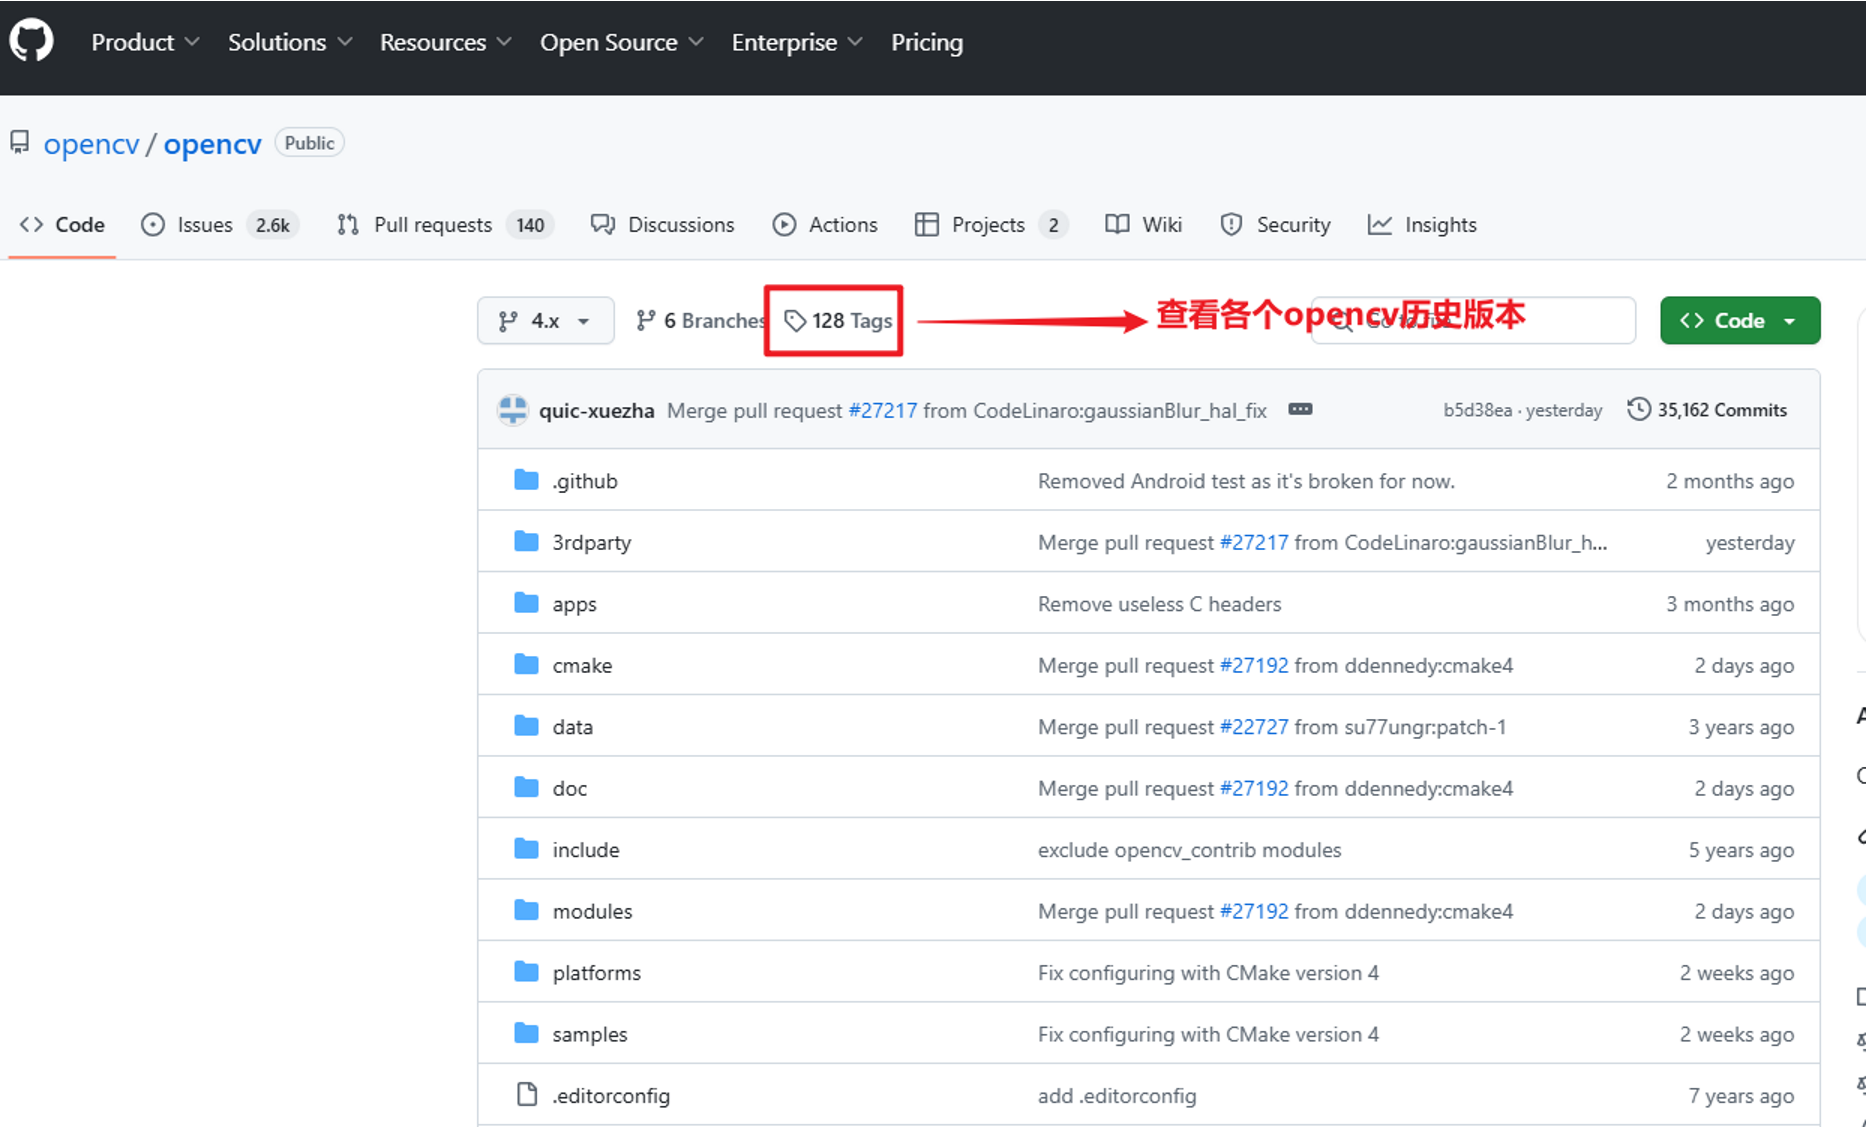
Task: Open the 3rdparty folder
Action: [x=592, y=543]
